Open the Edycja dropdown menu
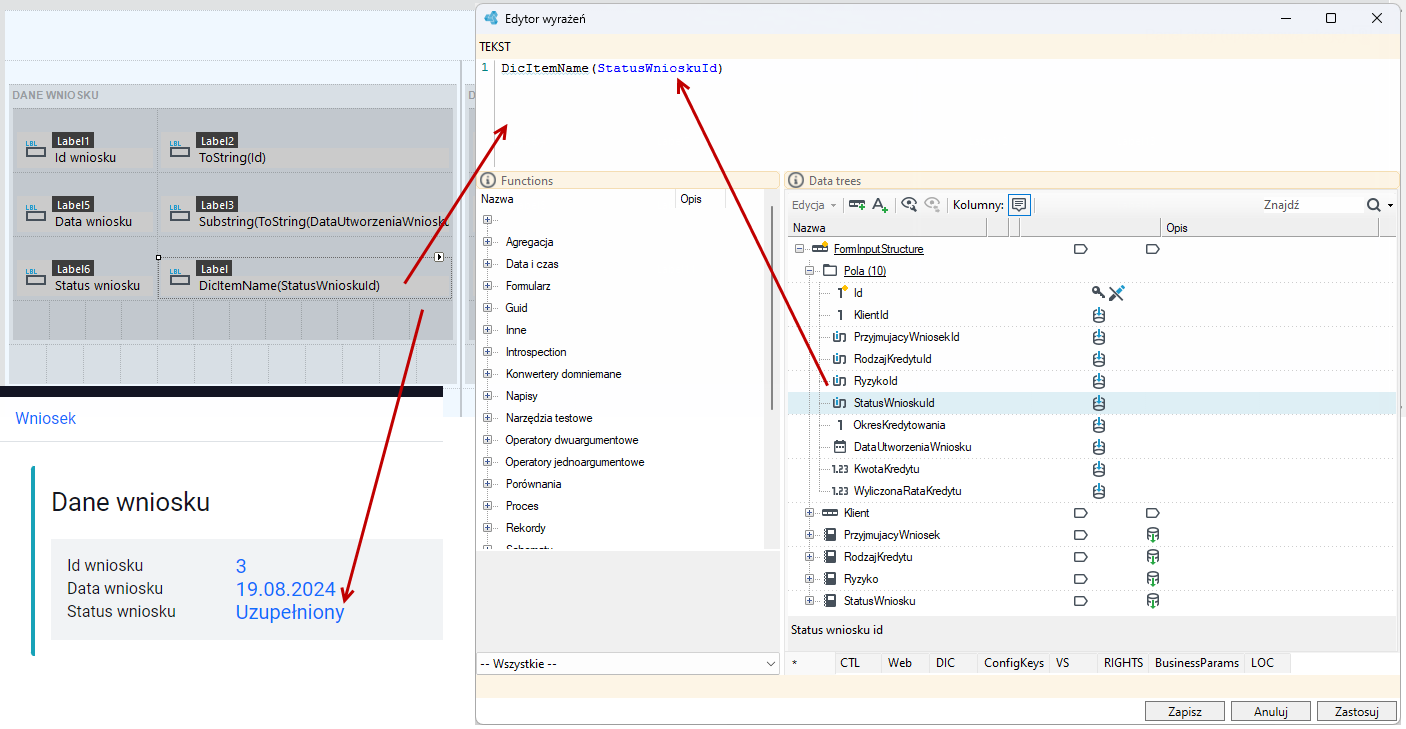This screenshot has width=1406, height=729. point(814,205)
